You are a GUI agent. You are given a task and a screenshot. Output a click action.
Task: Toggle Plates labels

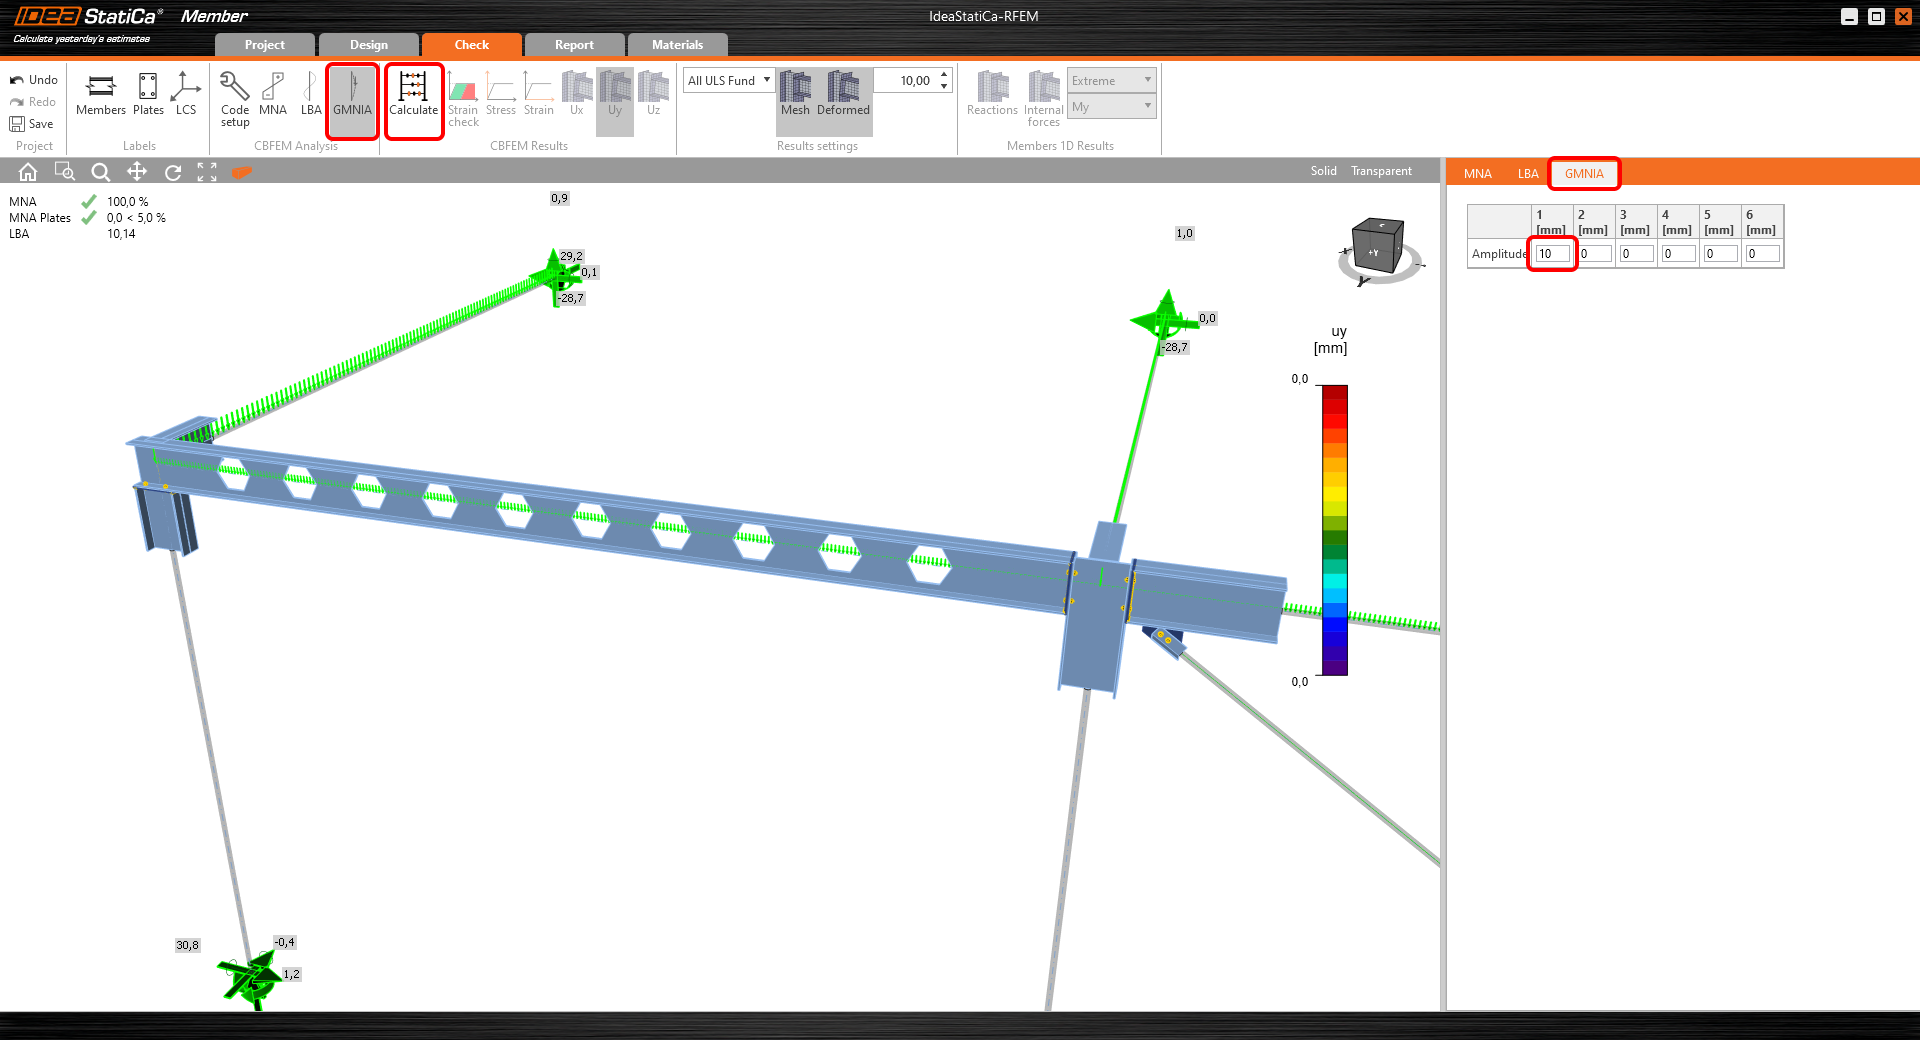(x=148, y=96)
